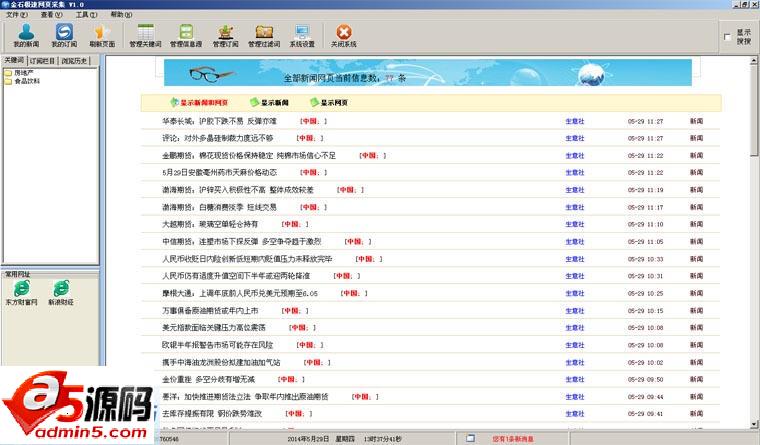Viewport: 760px width, 445px height.
Task: Click the status bar message window icon
Action: (470, 438)
